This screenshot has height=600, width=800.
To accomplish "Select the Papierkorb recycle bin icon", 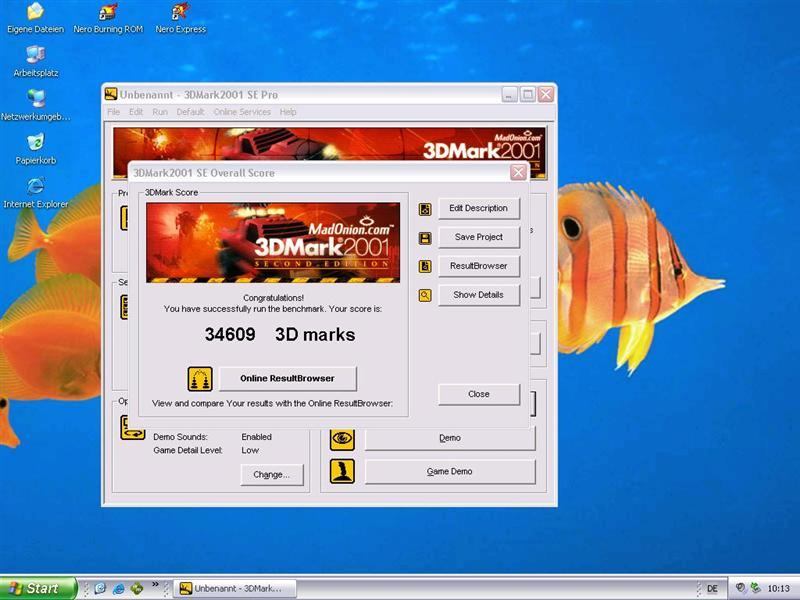I will coord(36,149).
